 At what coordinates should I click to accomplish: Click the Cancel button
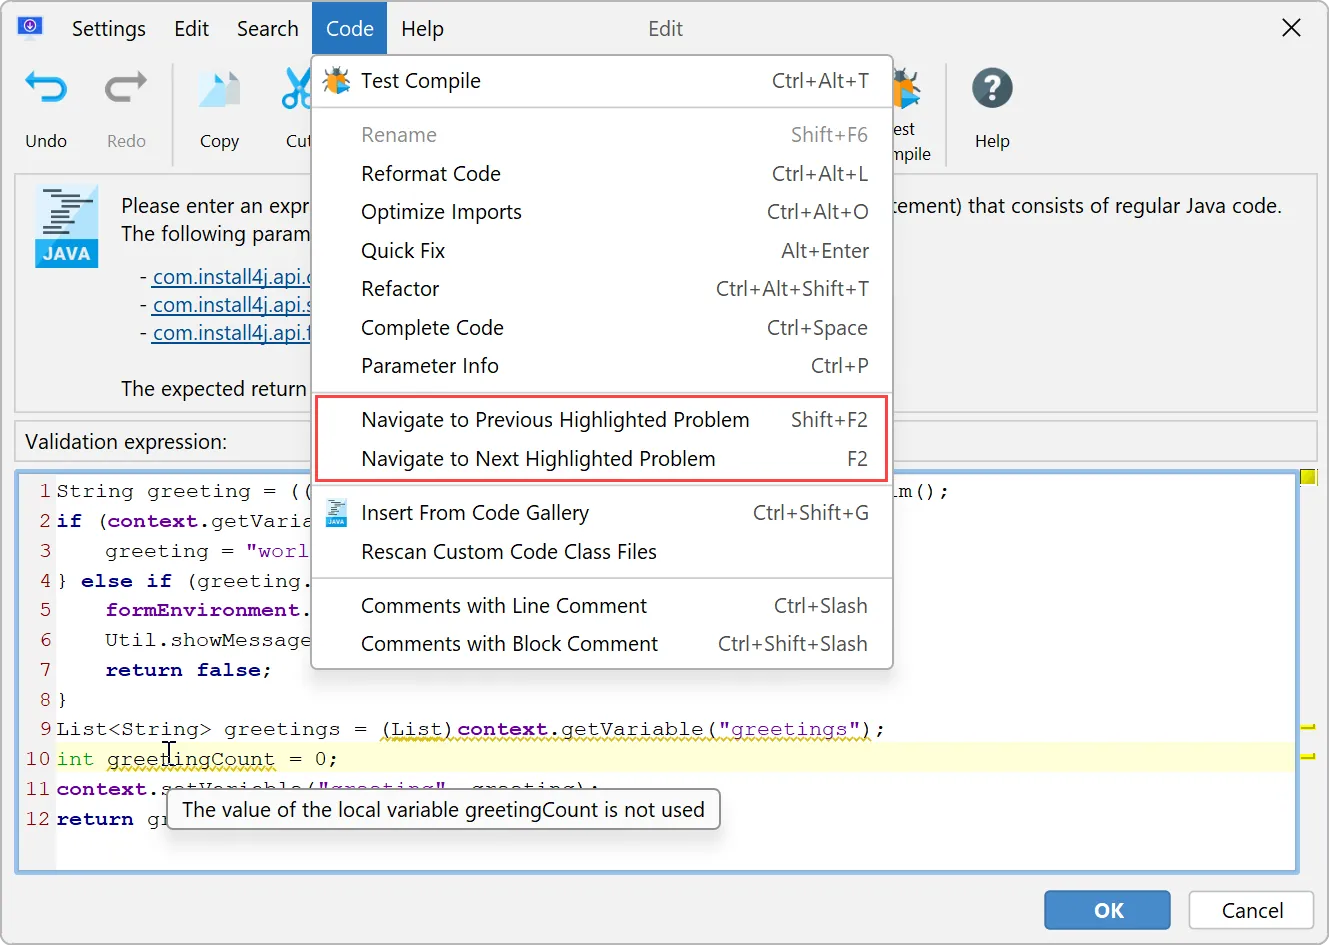[x=1251, y=910]
